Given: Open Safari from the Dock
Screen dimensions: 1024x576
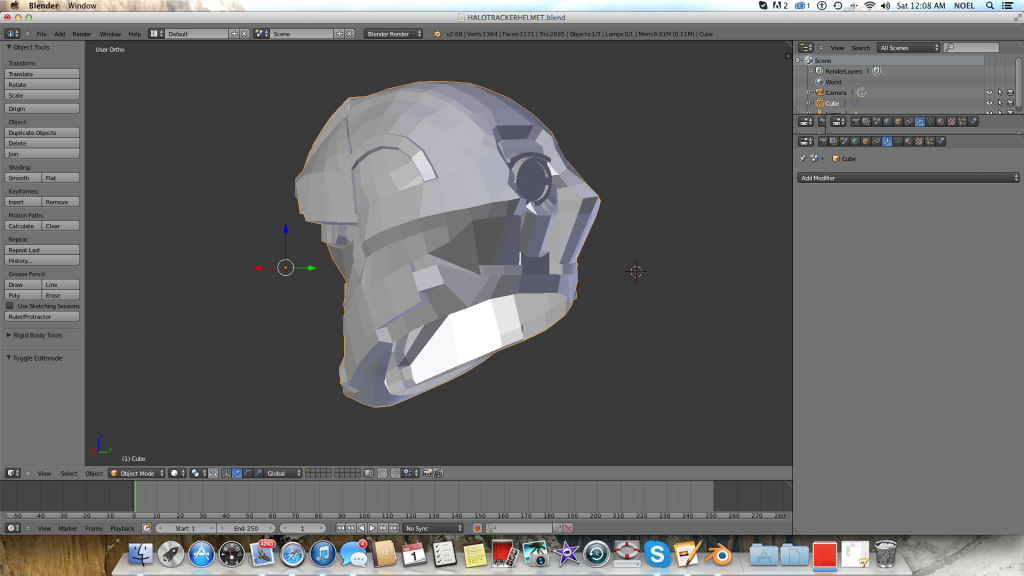Looking at the screenshot, I should 292,554.
